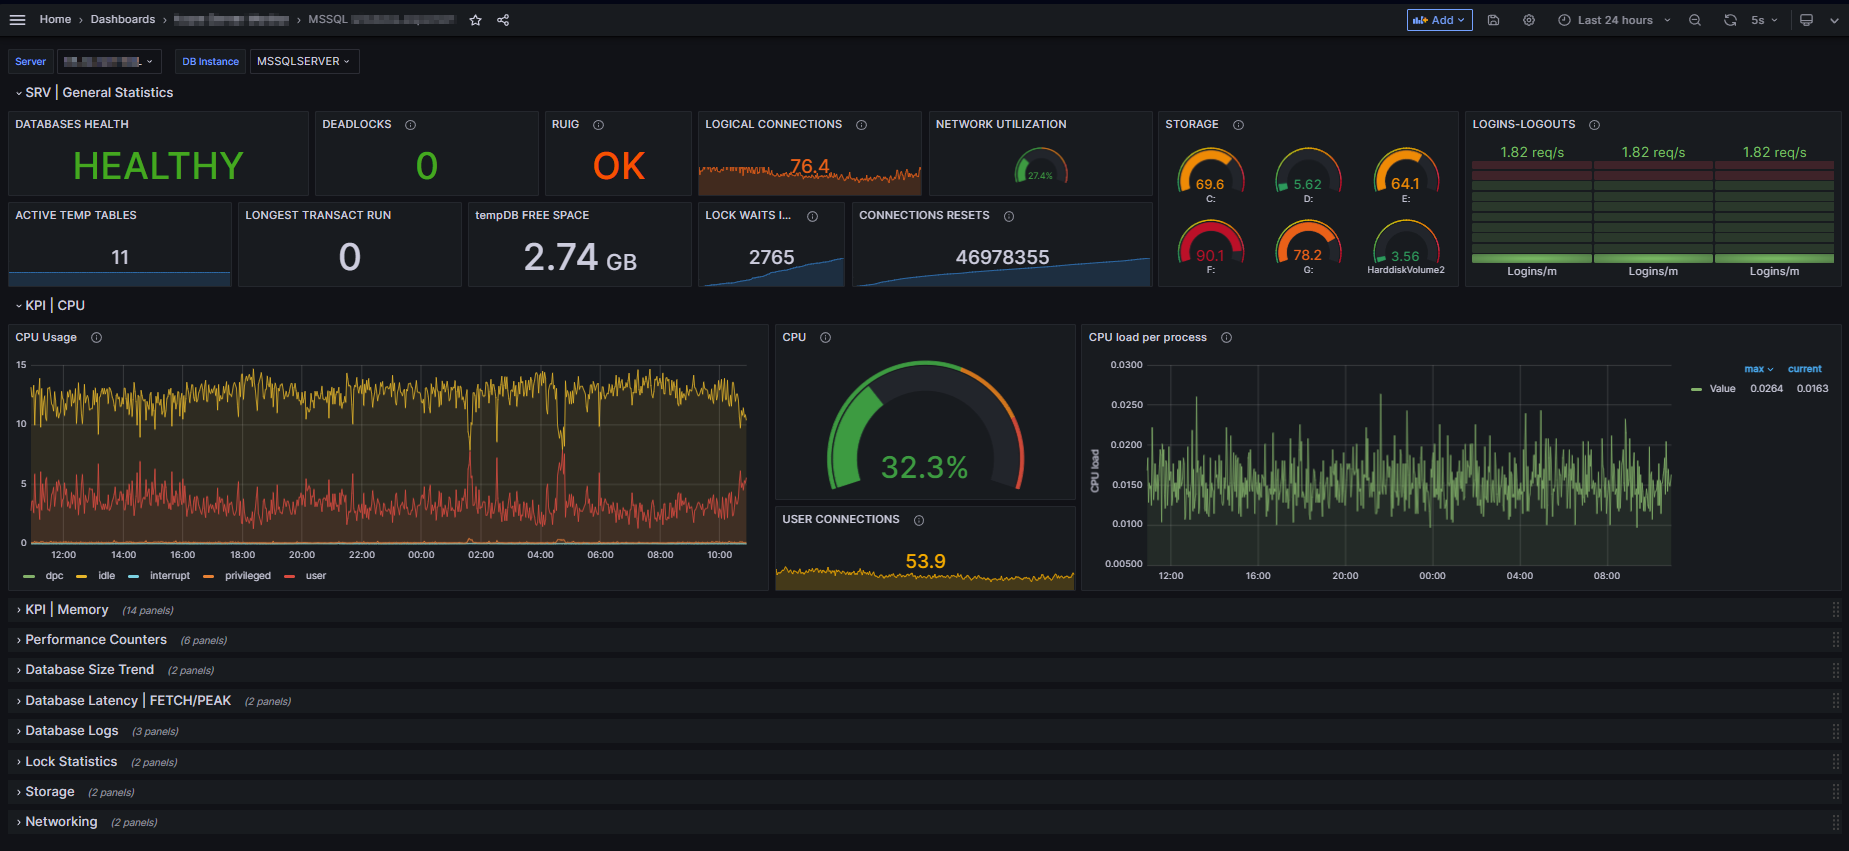Sort legend by max column

coord(1757,369)
